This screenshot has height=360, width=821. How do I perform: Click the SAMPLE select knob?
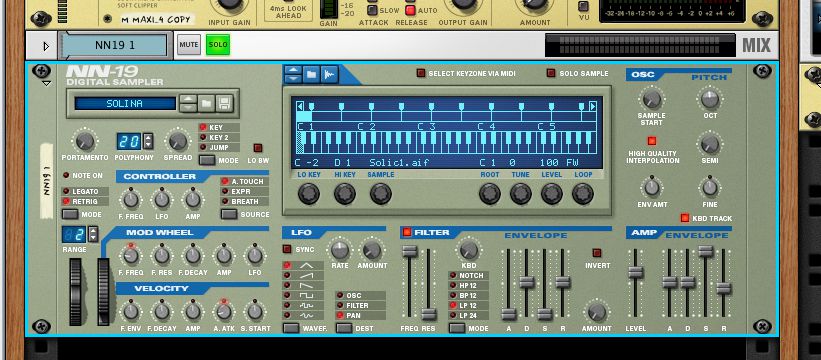click(381, 194)
